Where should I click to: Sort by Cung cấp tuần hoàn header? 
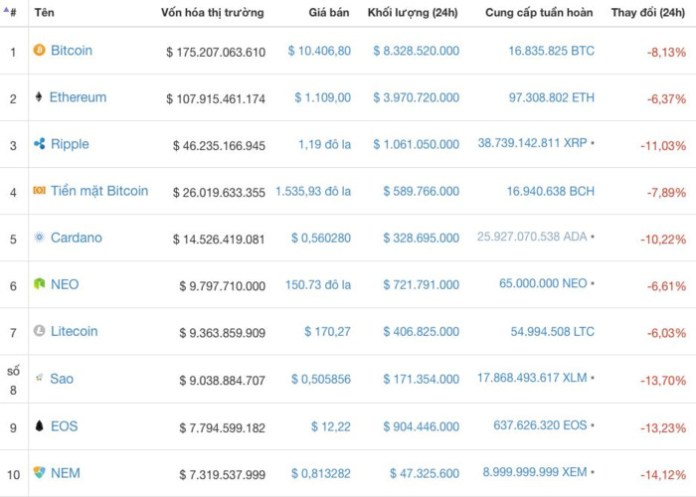pos(538,13)
